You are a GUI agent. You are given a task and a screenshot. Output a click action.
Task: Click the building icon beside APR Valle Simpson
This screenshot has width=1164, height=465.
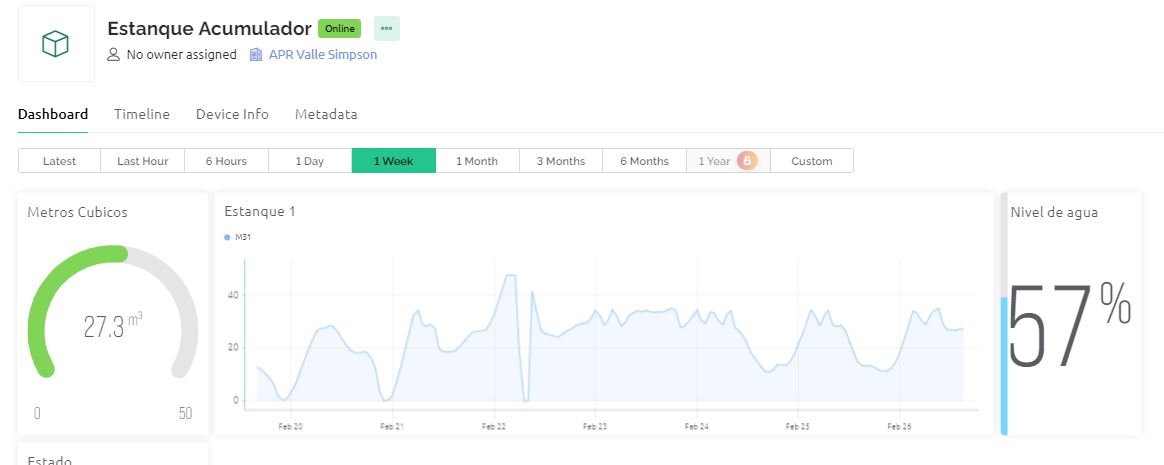[x=256, y=55]
